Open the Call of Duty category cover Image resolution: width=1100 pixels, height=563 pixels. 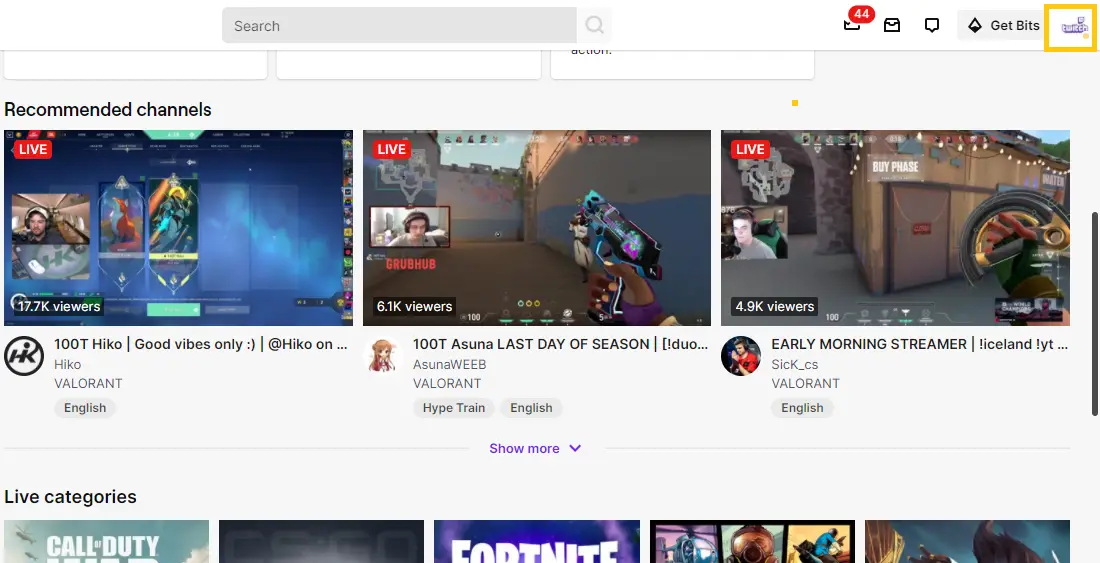(107, 541)
